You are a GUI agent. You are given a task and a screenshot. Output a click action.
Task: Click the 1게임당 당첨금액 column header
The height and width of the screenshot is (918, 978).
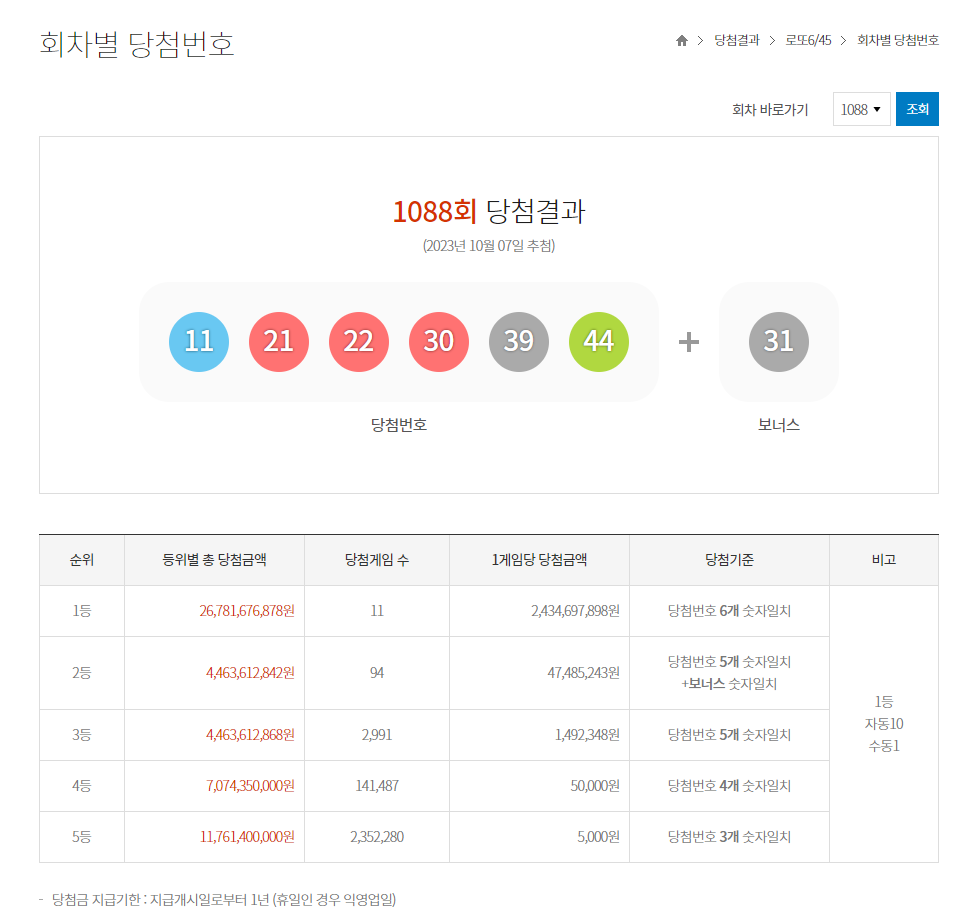pyautogui.click(x=540, y=560)
